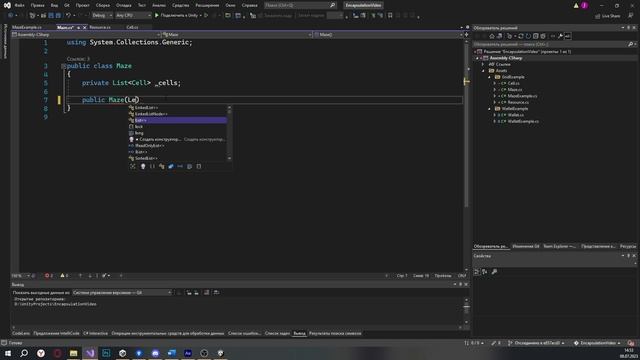Click the Save All icon in toolbar
The width and height of the screenshot is (640, 360).
click(x=58, y=16)
